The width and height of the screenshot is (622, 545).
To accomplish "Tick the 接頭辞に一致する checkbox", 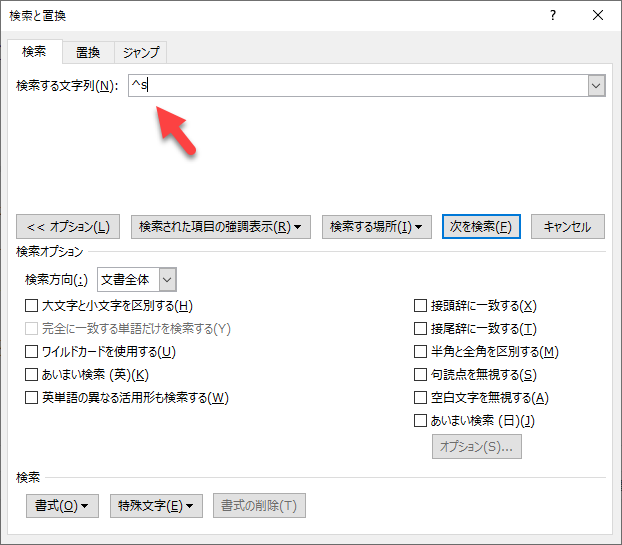I will pos(421,306).
